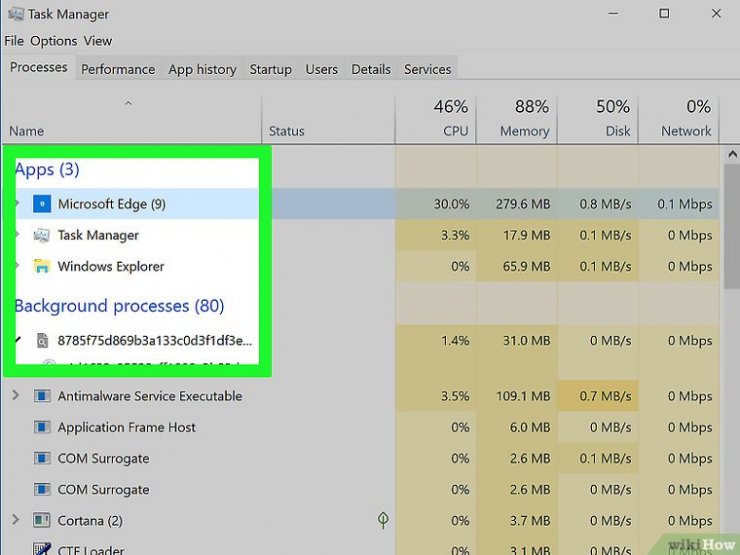Image resolution: width=740 pixels, height=555 pixels.
Task: Expand the Microsoft Edge (9) group
Action: pyautogui.click(x=17, y=203)
